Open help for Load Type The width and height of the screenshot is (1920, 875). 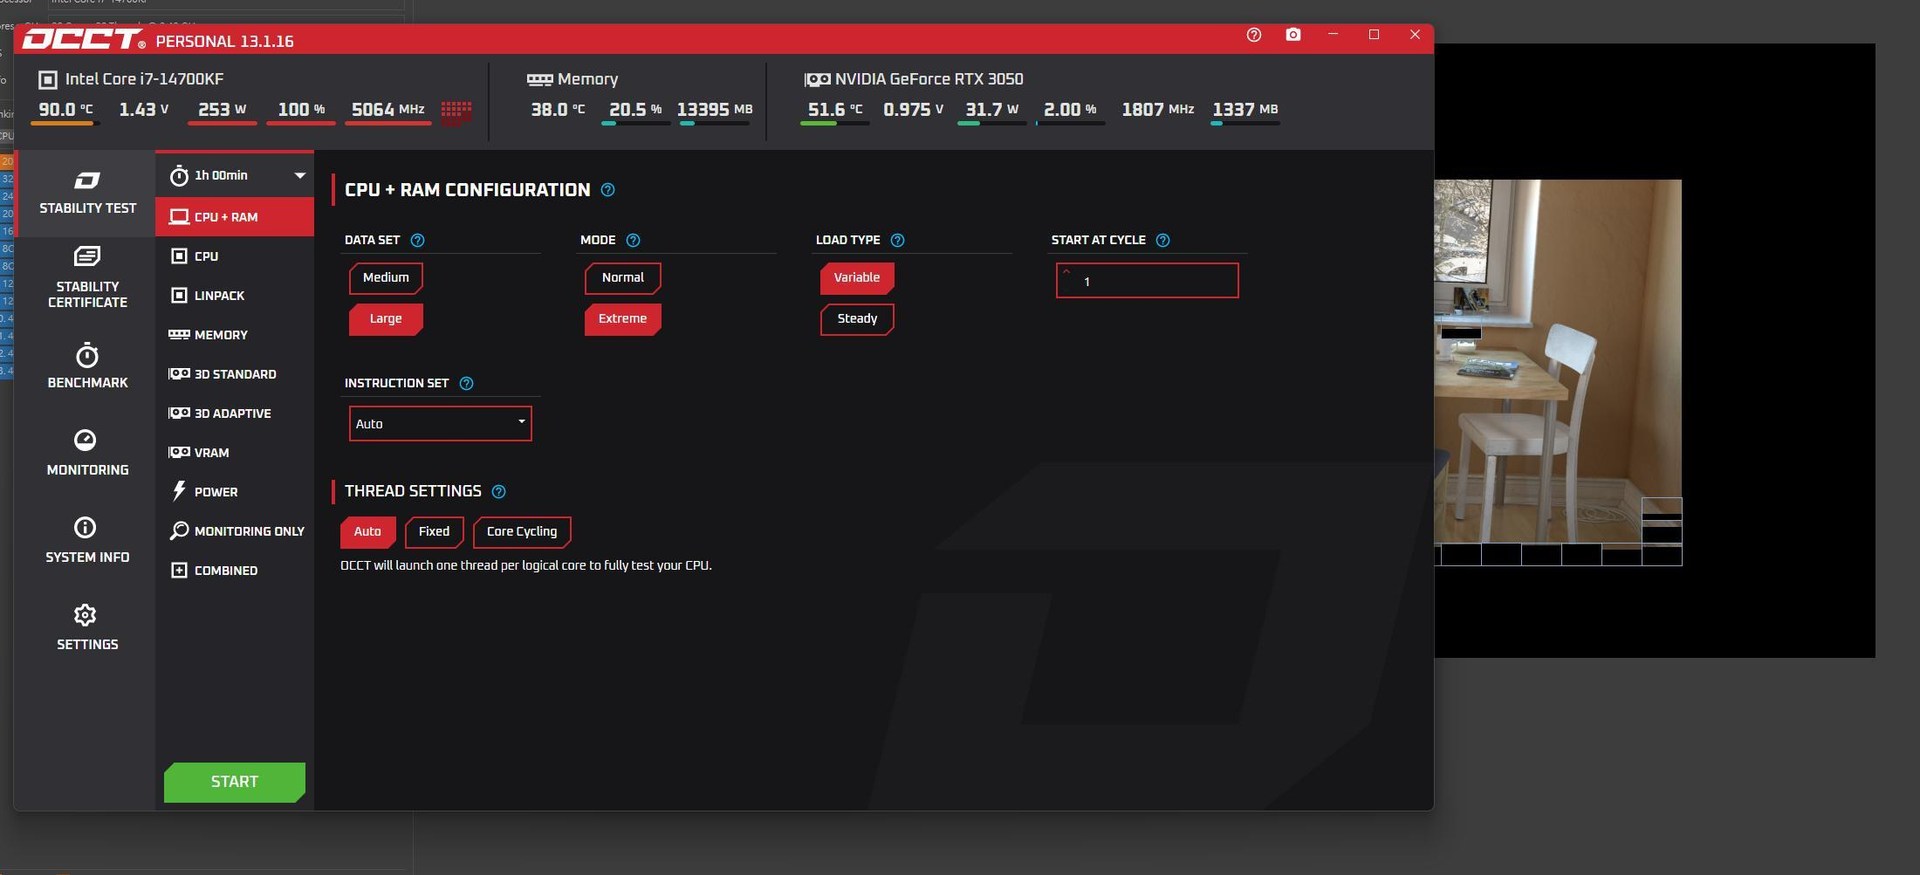click(897, 240)
